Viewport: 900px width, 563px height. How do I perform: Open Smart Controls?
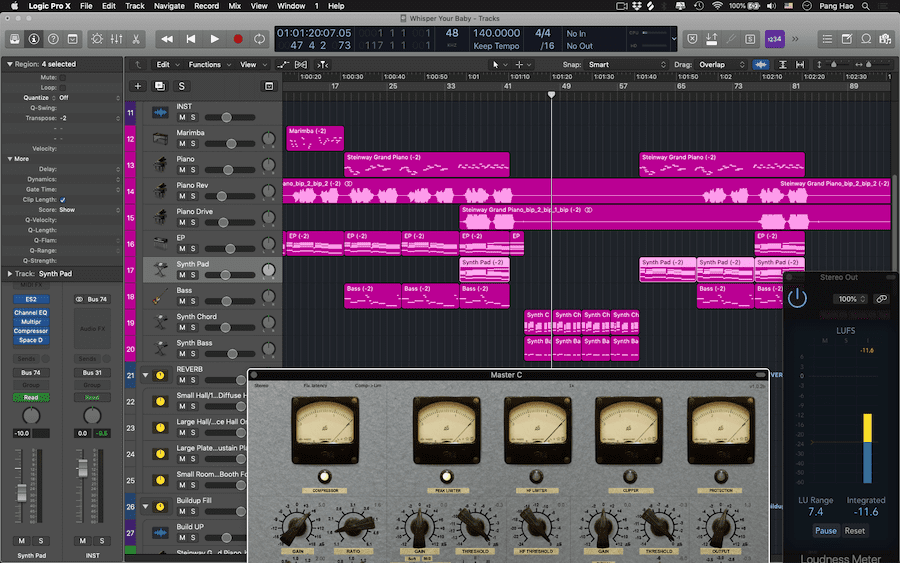coord(97,39)
